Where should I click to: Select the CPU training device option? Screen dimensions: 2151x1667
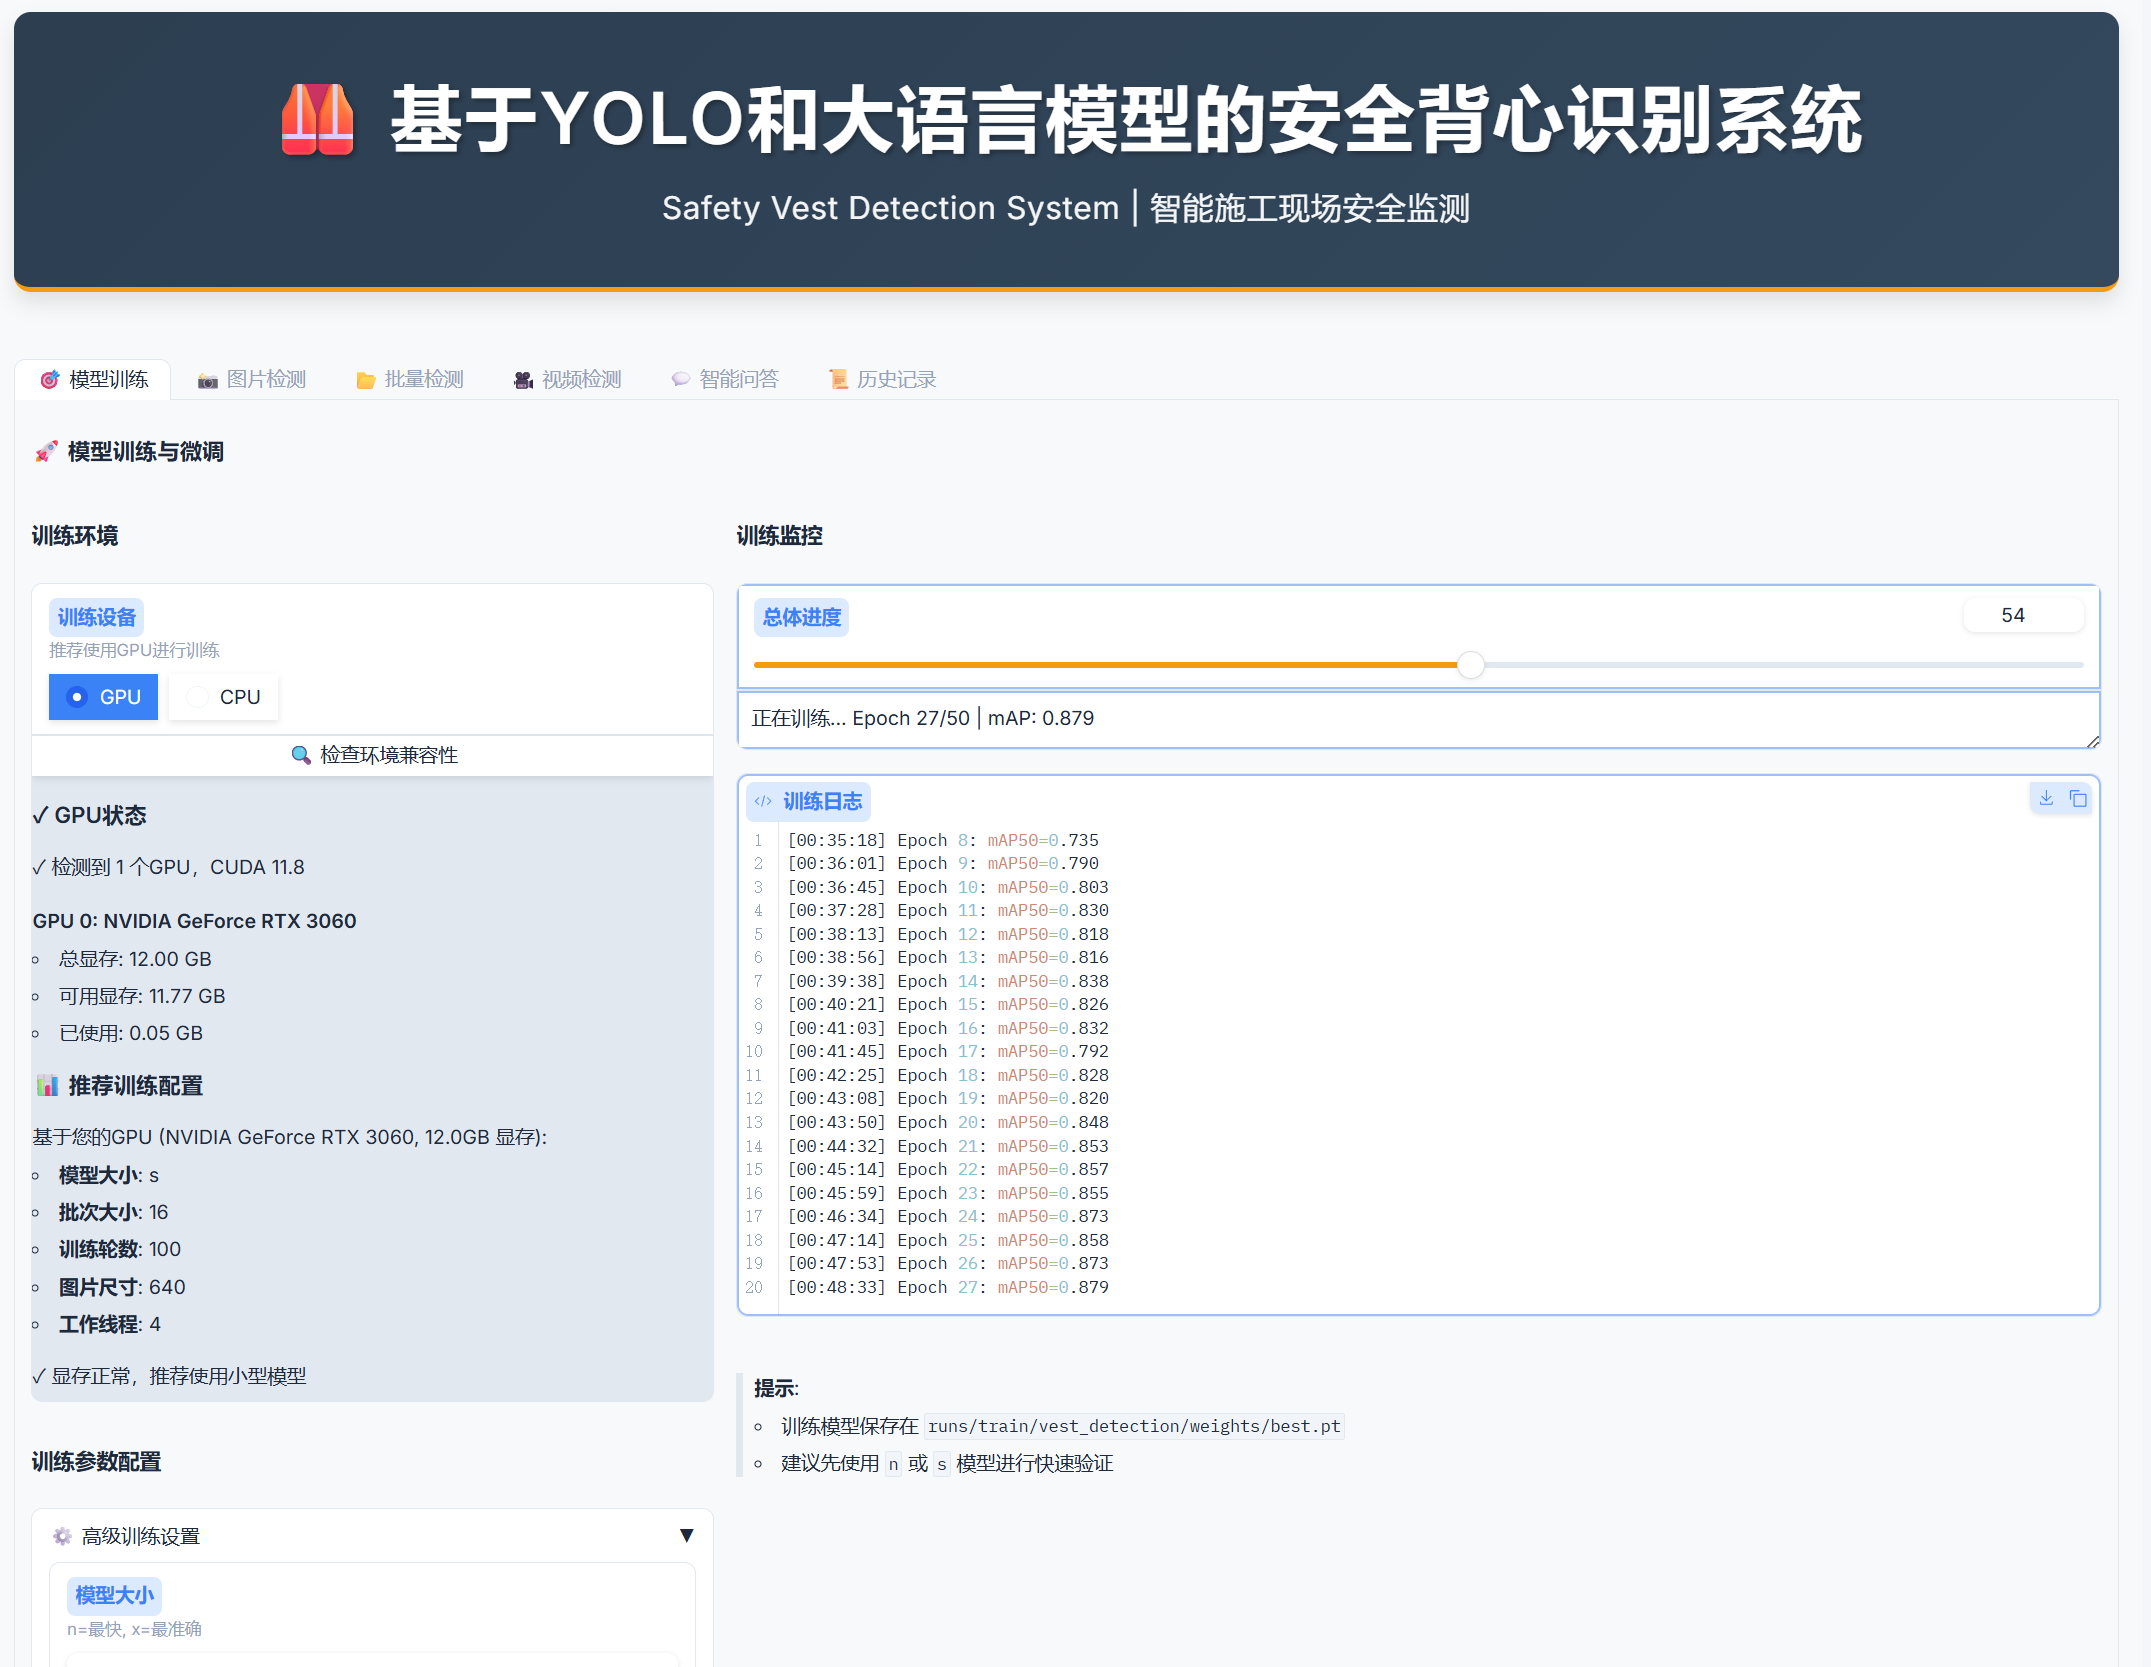(x=222, y=697)
